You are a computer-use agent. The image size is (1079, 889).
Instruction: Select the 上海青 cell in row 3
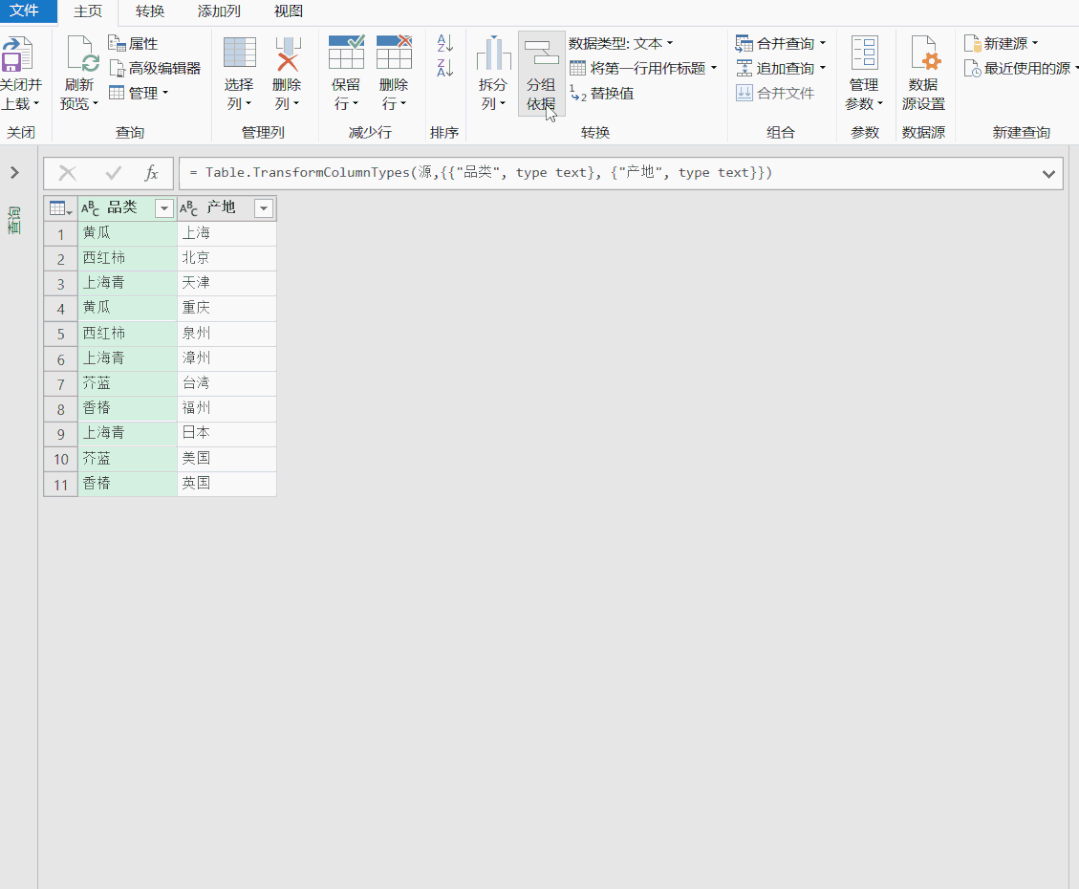pos(127,283)
